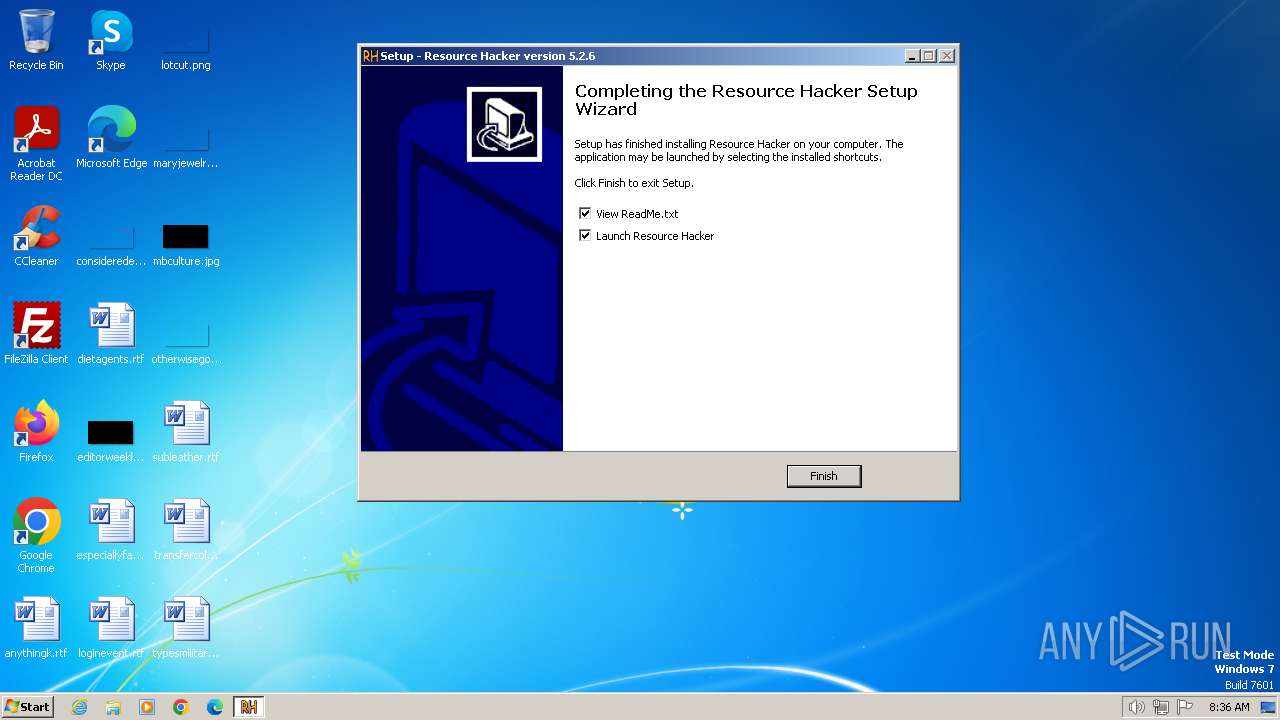Select the lotcut.png file icon

tap(186, 48)
